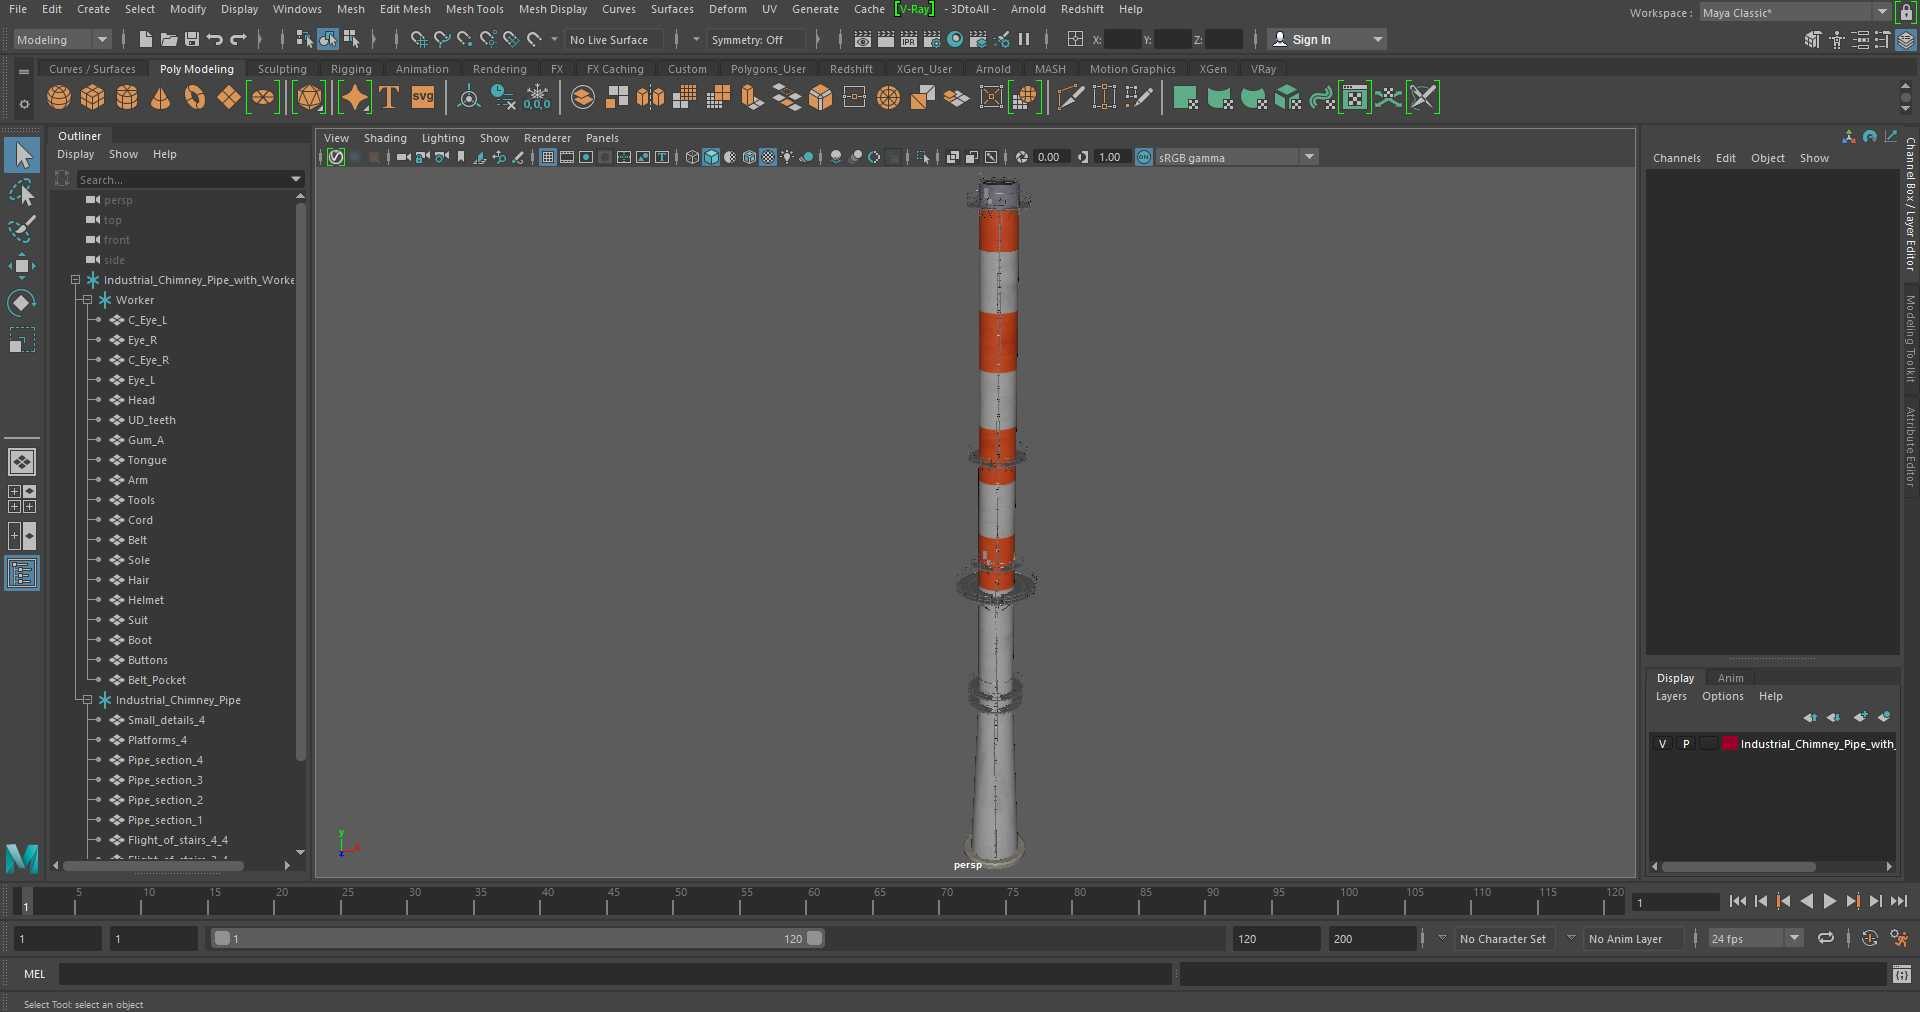Viewport: 1920px width, 1012px height.
Task: Create a polygon cube from the shelf
Action: pos(93,98)
